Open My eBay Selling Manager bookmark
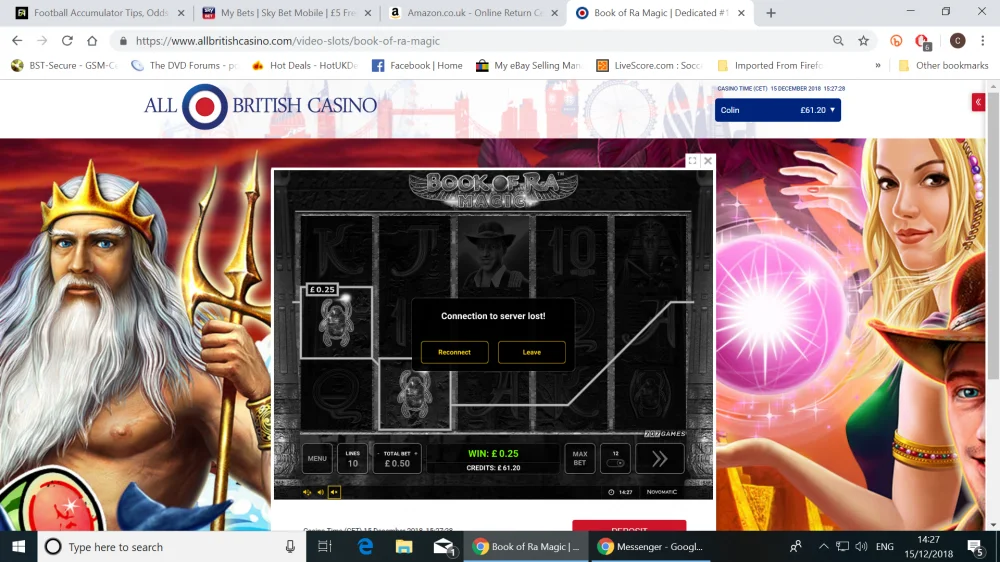 (529, 65)
